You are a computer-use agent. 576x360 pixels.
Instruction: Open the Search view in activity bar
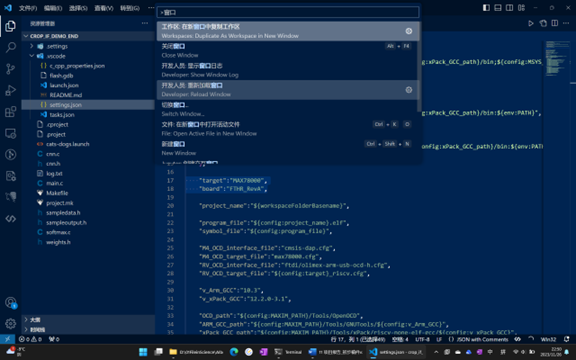pos(10,47)
